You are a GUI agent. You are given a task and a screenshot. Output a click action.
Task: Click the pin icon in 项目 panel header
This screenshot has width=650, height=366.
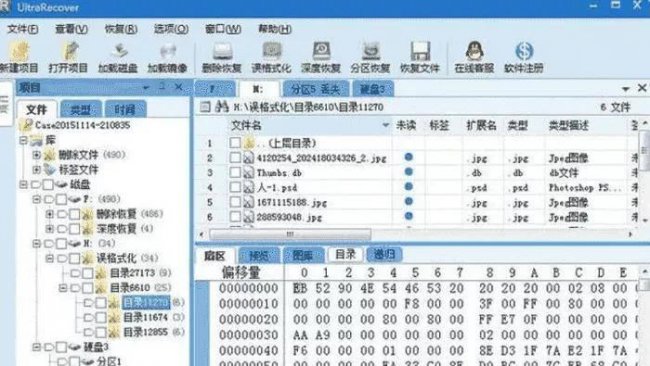162,87
